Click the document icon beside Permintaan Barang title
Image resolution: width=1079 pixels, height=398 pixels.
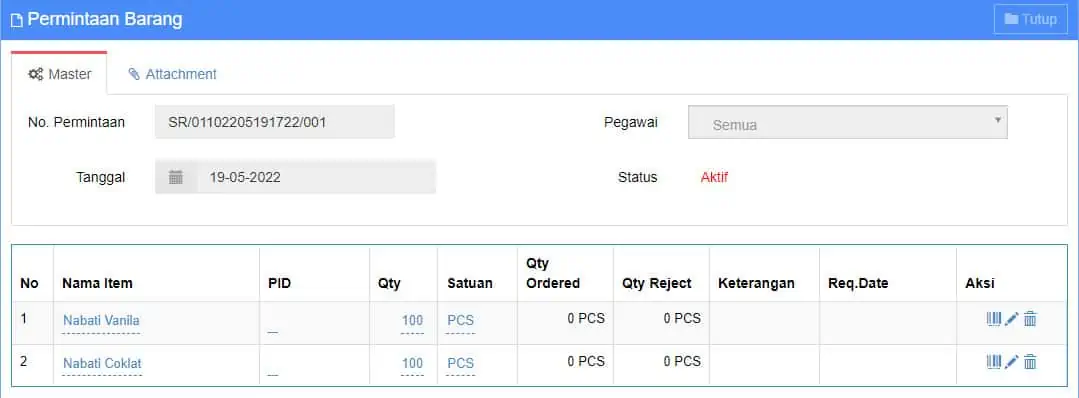tap(17, 20)
